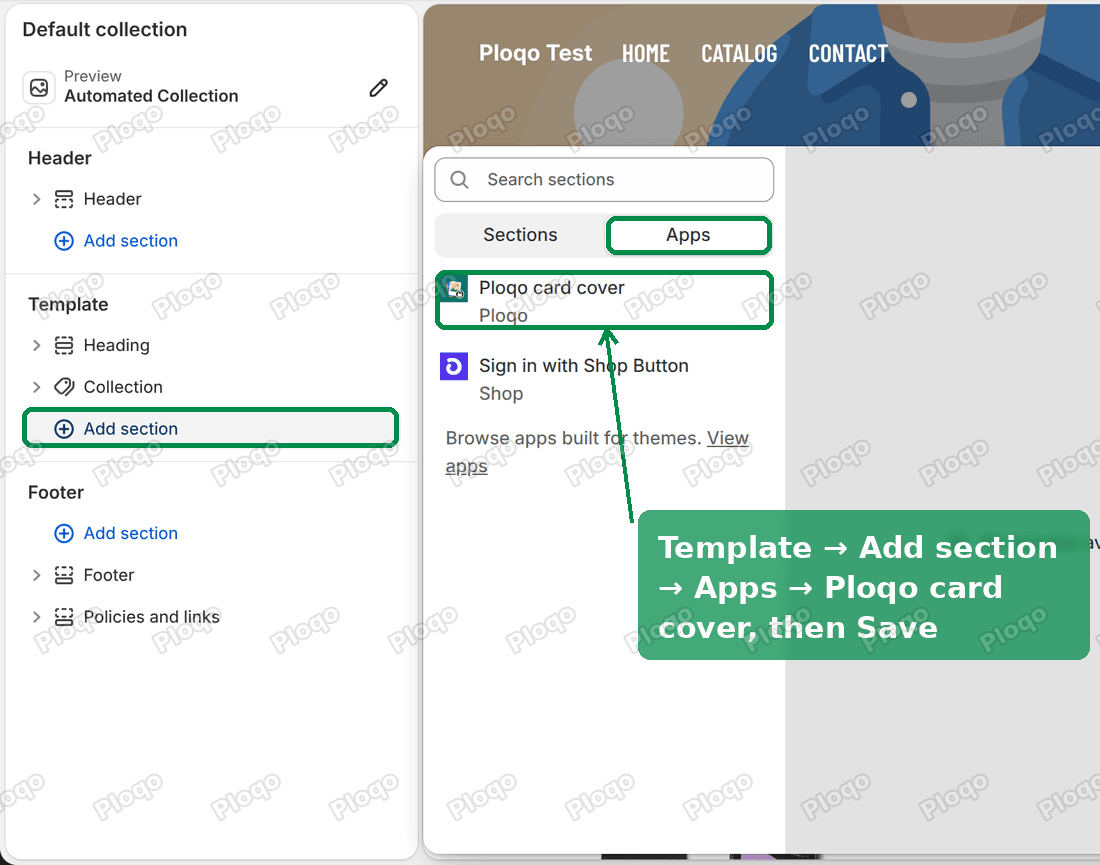Select the Heading row label
This screenshot has height=865, width=1100.
[116, 345]
